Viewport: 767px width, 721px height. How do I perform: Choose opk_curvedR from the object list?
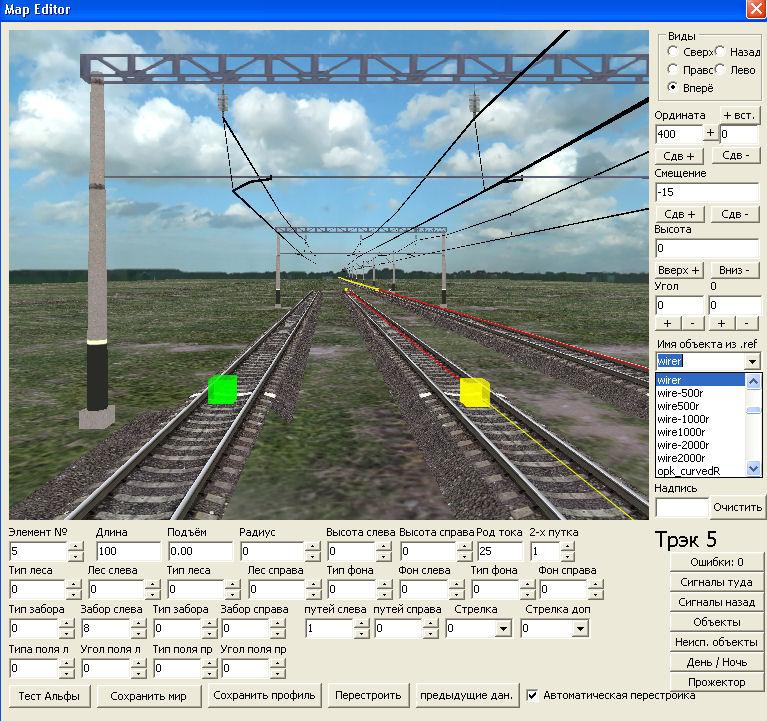(x=688, y=471)
